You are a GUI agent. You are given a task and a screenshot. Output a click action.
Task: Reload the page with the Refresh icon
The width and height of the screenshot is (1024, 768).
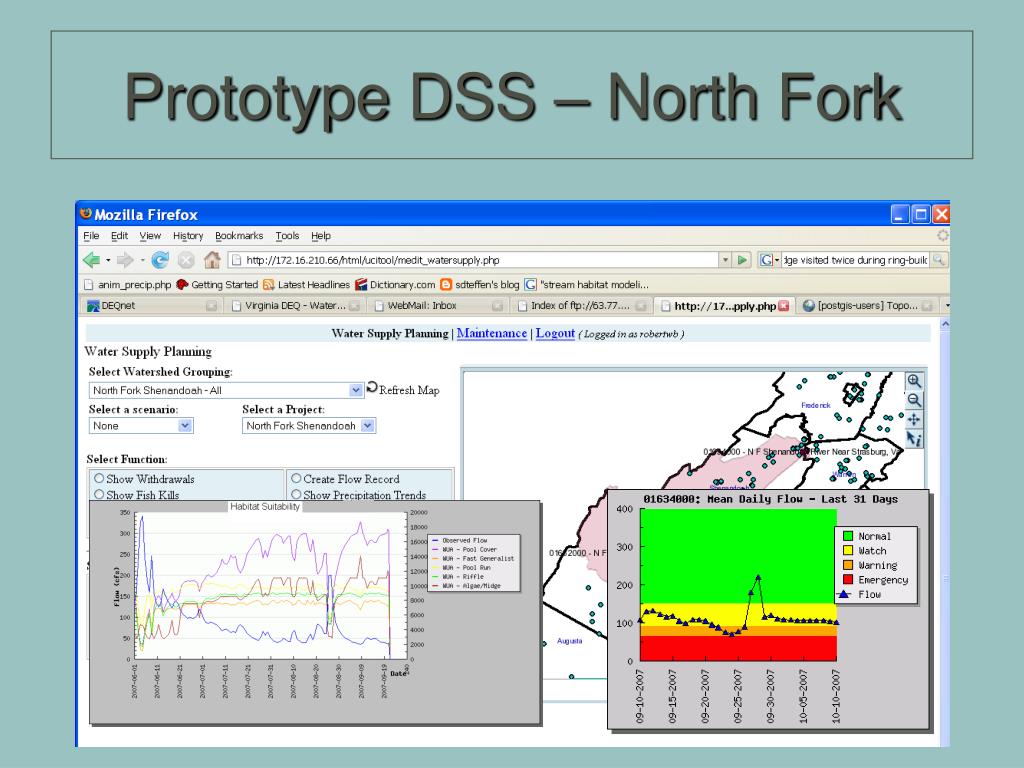click(x=160, y=261)
